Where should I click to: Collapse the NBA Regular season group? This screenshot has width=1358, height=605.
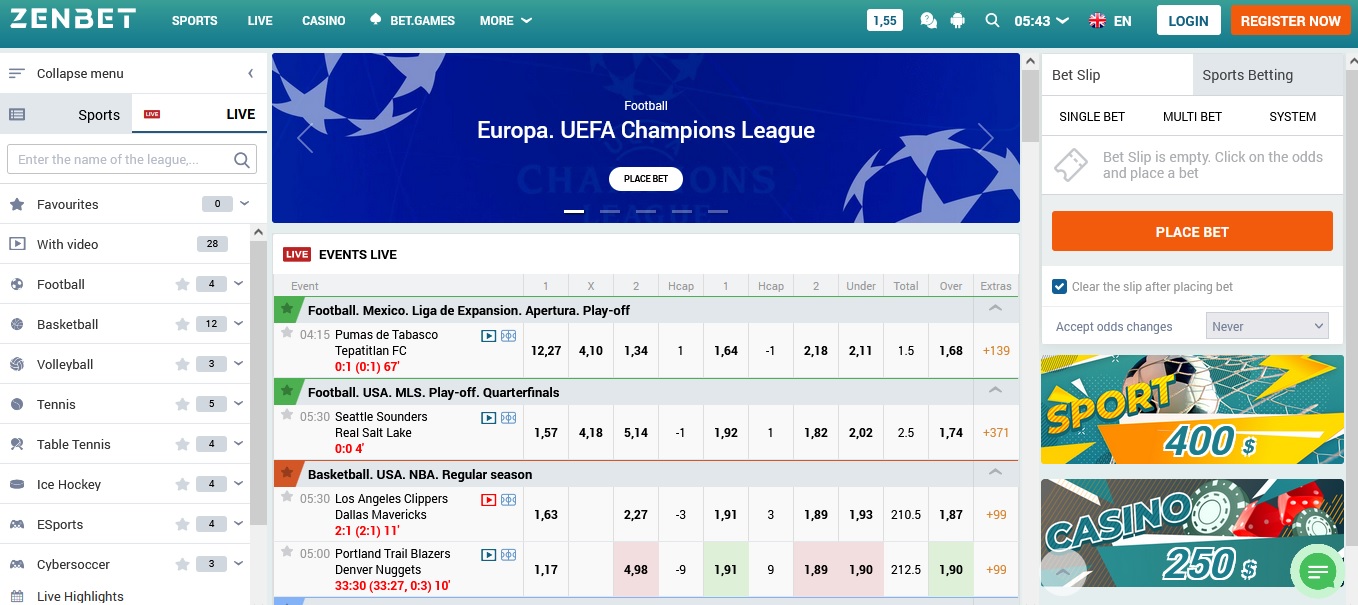pyautogui.click(x=995, y=473)
